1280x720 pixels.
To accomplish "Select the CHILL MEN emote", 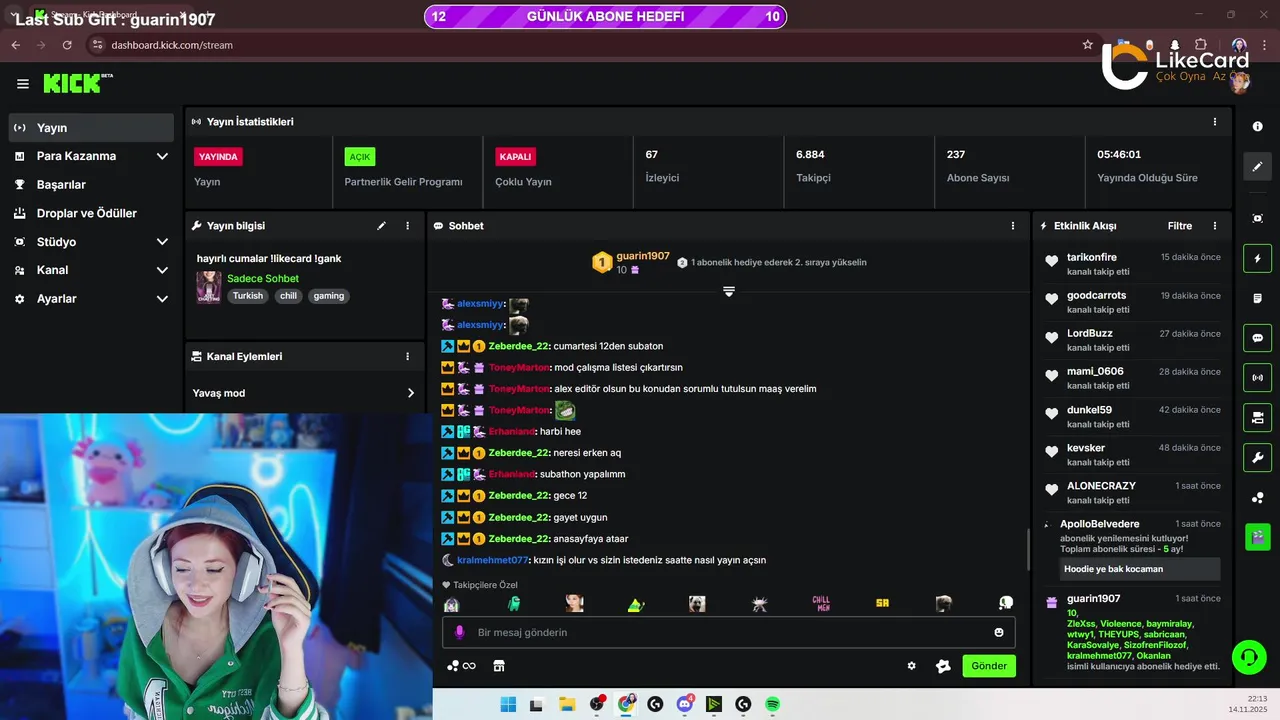I will pyautogui.click(x=821, y=603).
